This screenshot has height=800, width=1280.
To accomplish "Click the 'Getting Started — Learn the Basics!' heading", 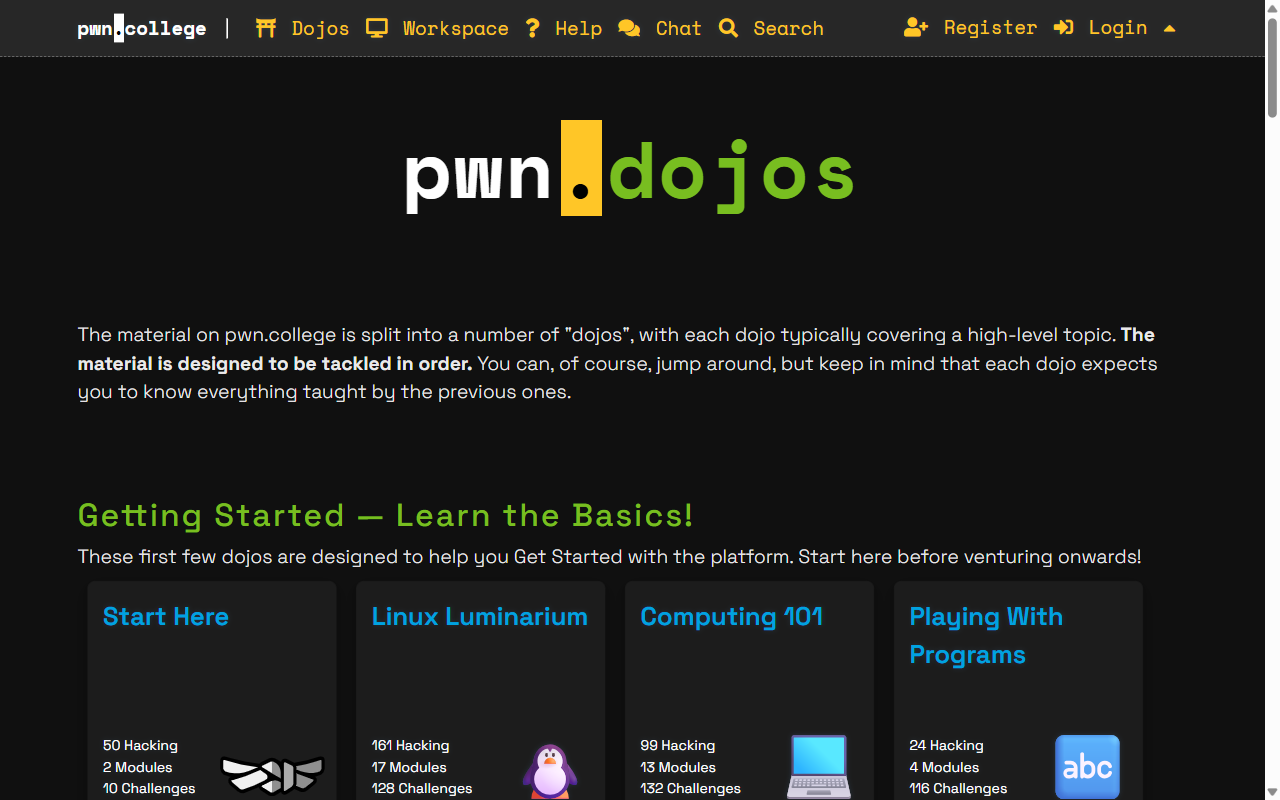I will (385, 516).
